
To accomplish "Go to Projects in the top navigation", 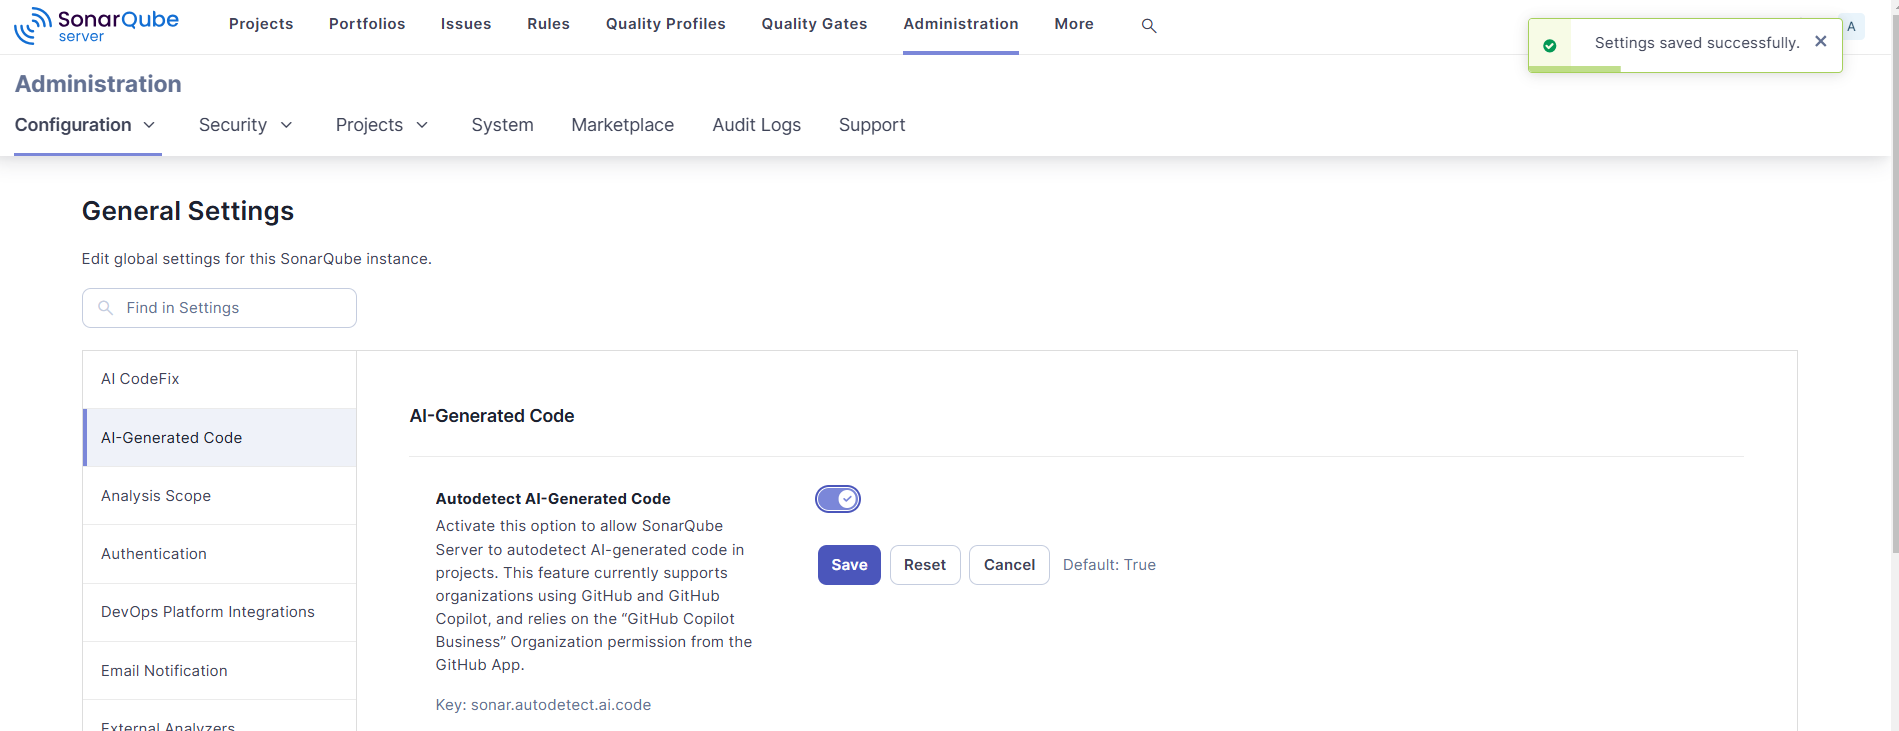I will [261, 24].
